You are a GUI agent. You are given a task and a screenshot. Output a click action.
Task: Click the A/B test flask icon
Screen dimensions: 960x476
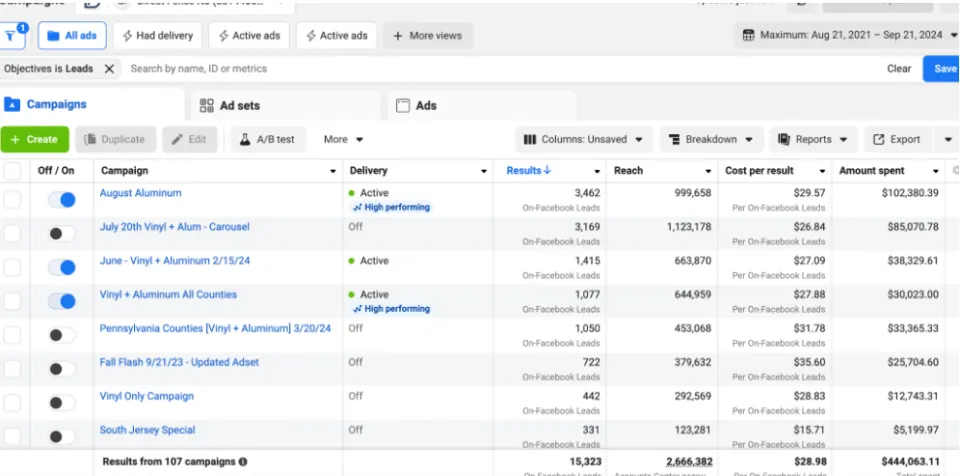(245, 139)
